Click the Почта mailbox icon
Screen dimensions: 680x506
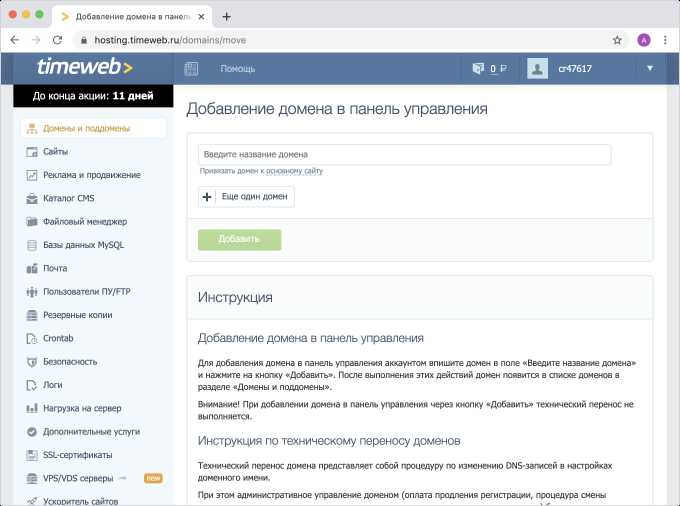point(32,268)
